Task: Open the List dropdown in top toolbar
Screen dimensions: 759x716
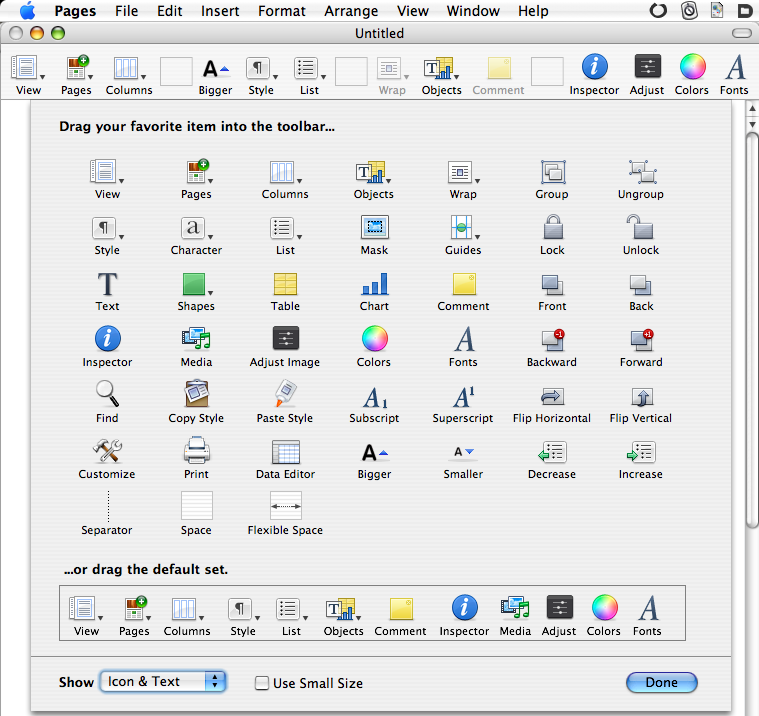Action: pyautogui.click(x=309, y=76)
